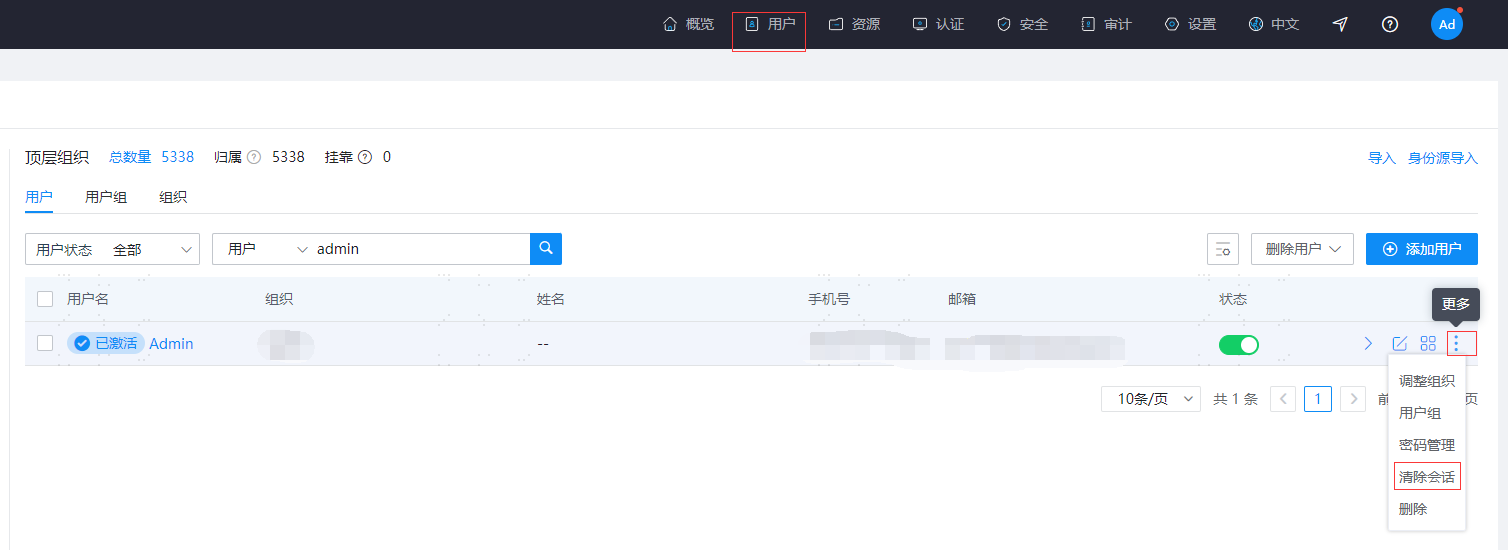
Task: Click the edit icon for Admin
Action: (x=1400, y=344)
